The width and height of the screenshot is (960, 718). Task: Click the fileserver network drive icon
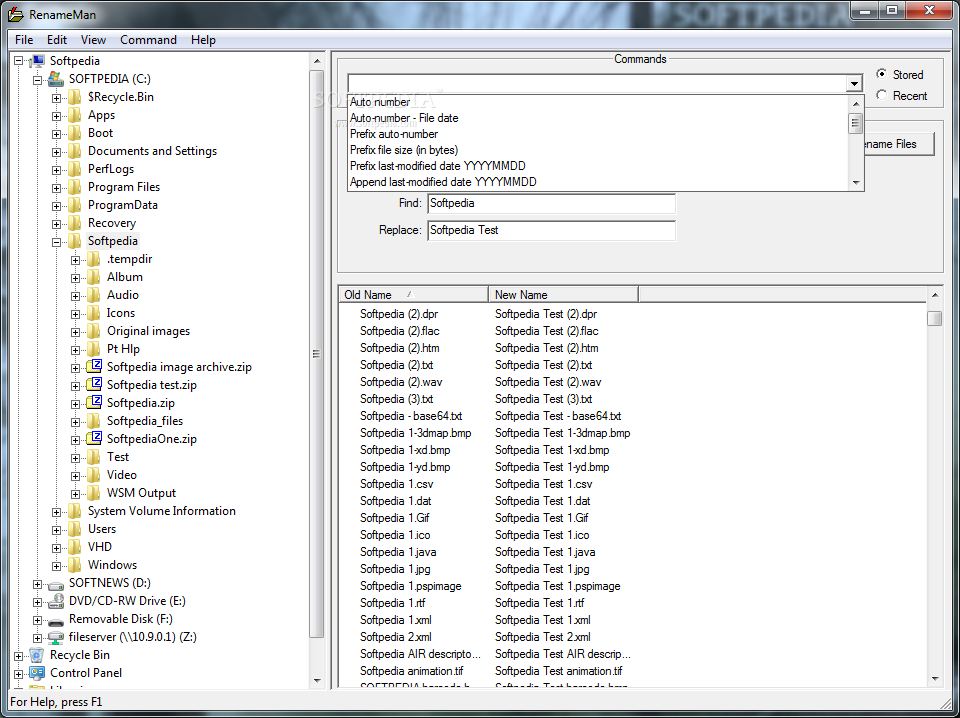pos(56,637)
